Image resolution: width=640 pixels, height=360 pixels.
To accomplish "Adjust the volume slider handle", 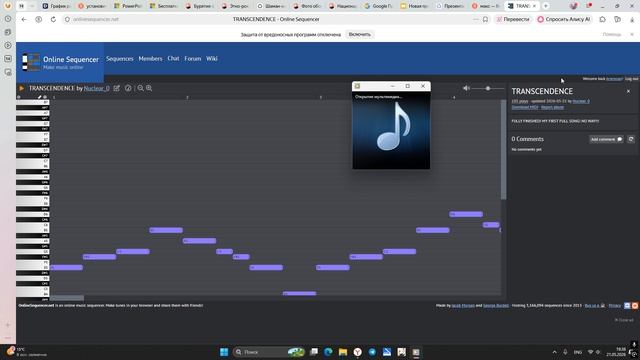I will pyautogui.click(x=488, y=88).
